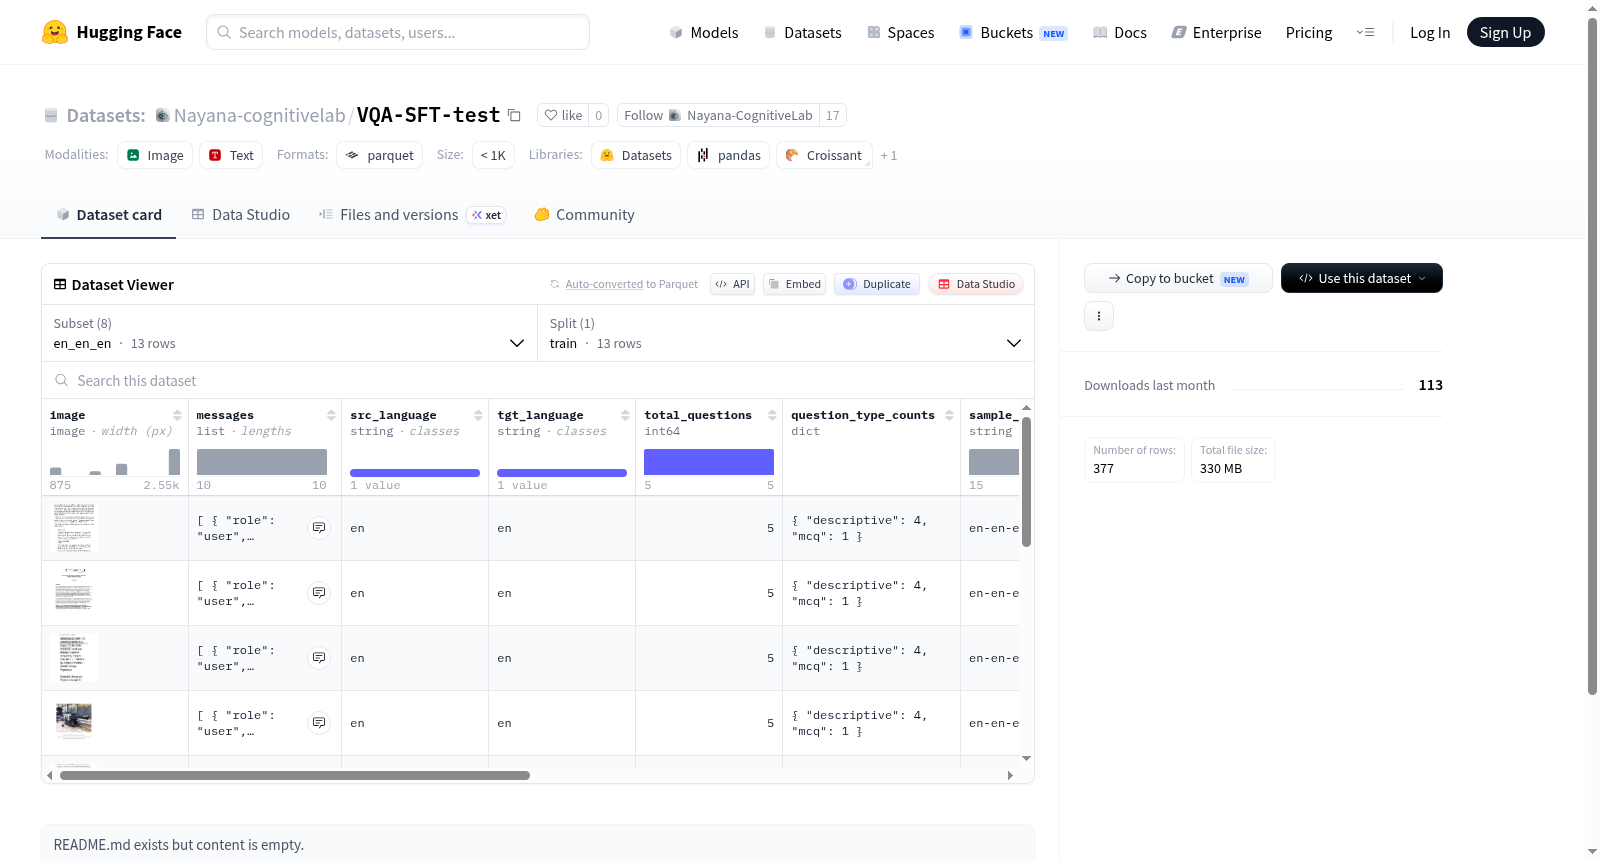Screen dimensions: 1600x861
Task: Open the Use this dataset dropdown
Action: 1361,278
